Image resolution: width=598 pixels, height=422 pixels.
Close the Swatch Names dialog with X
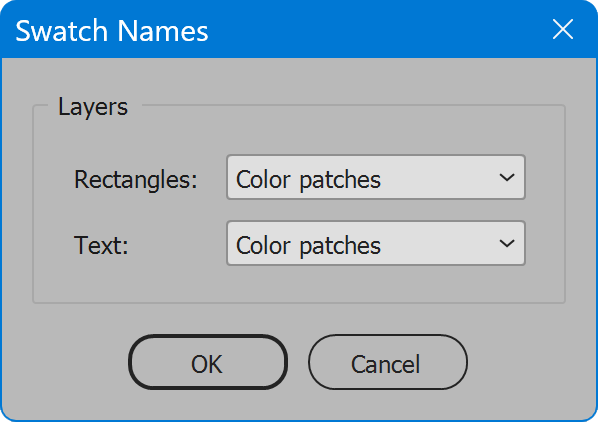pos(563,29)
